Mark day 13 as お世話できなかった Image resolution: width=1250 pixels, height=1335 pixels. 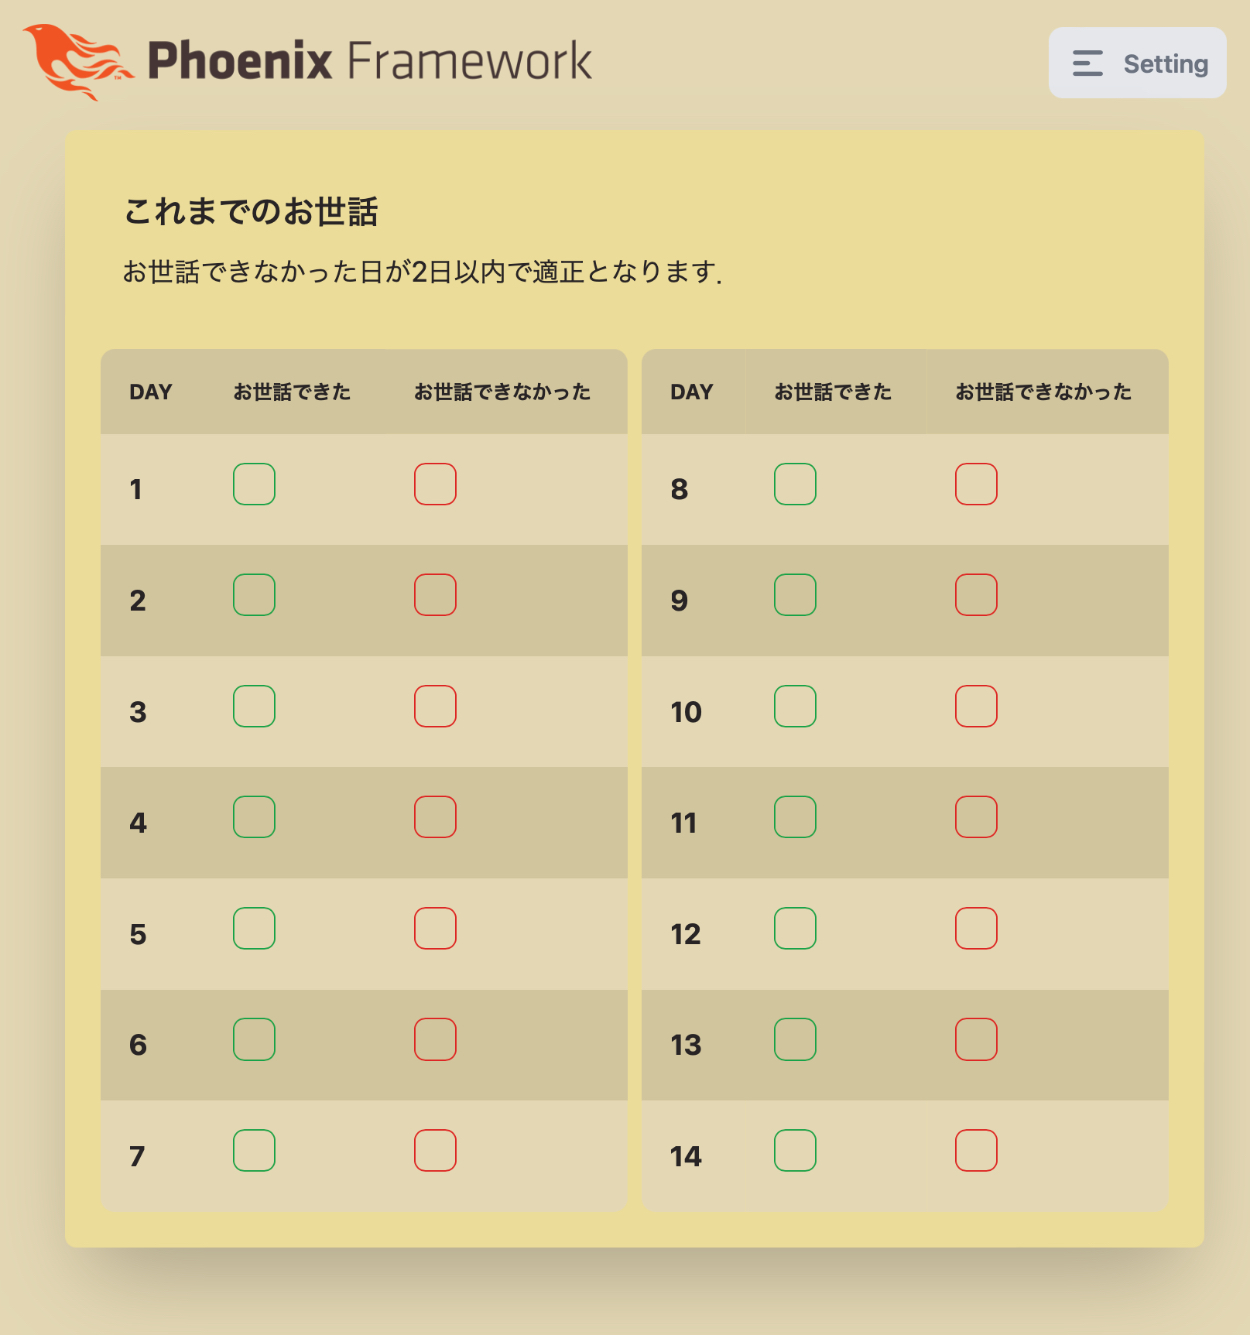click(976, 1039)
